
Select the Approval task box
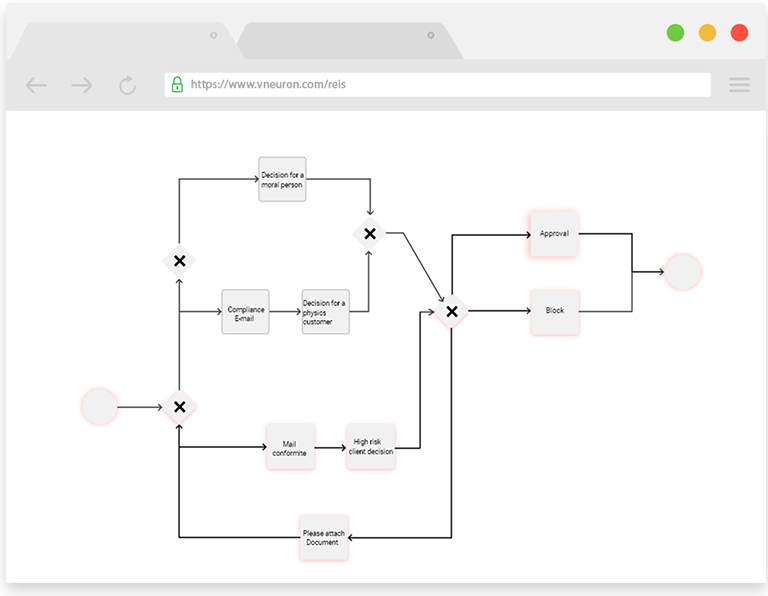tap(554, 234)
